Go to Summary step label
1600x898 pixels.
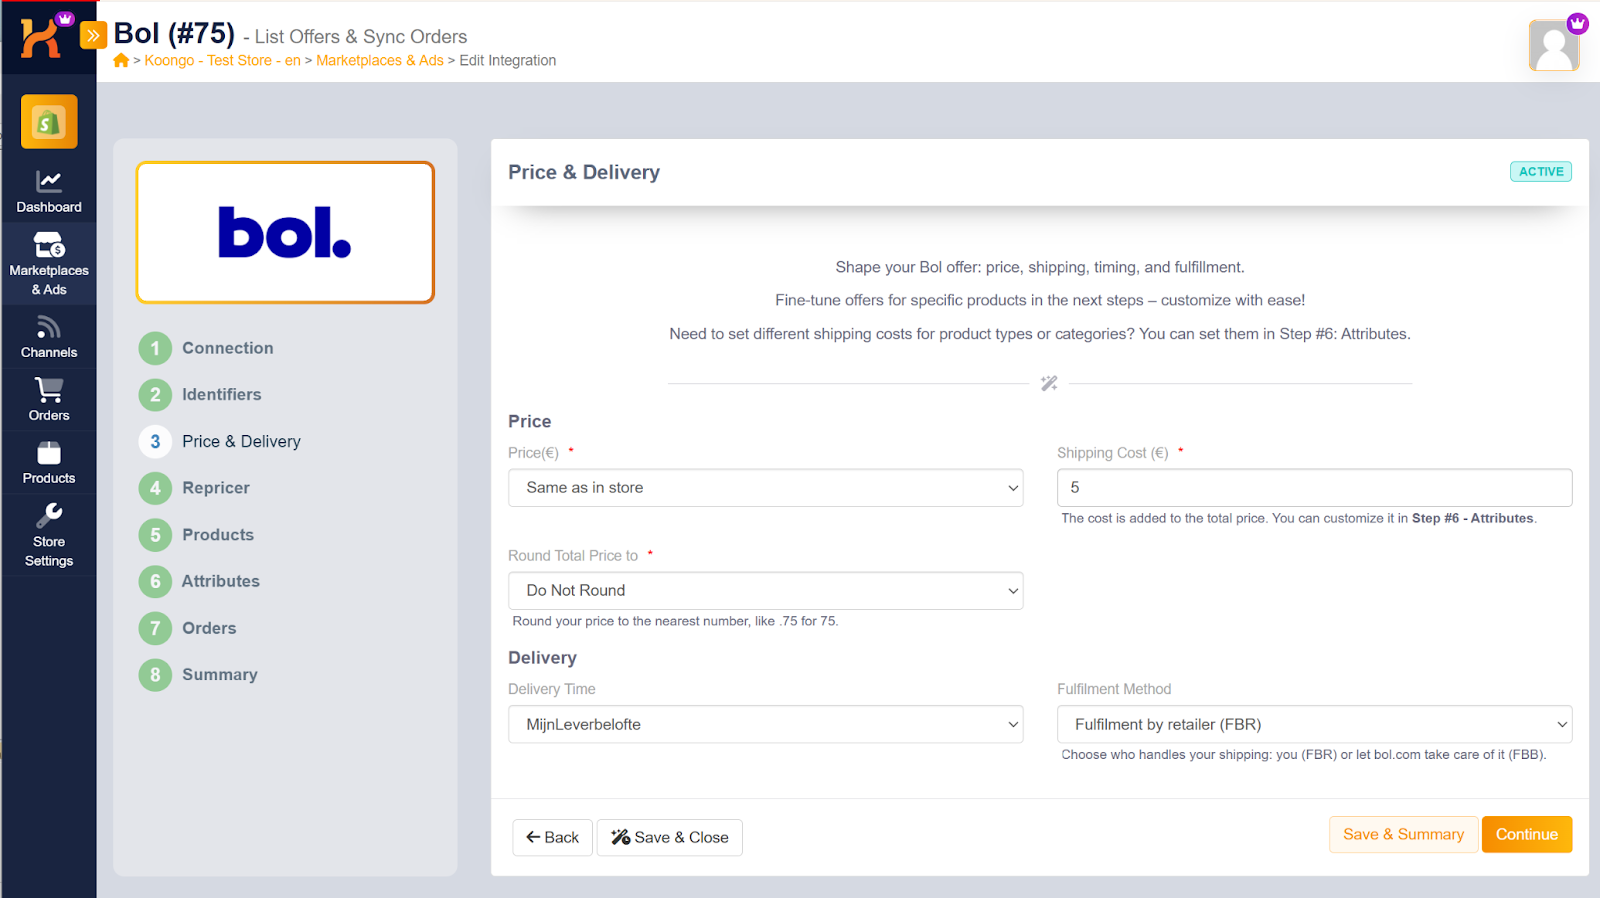coord(220,675)
